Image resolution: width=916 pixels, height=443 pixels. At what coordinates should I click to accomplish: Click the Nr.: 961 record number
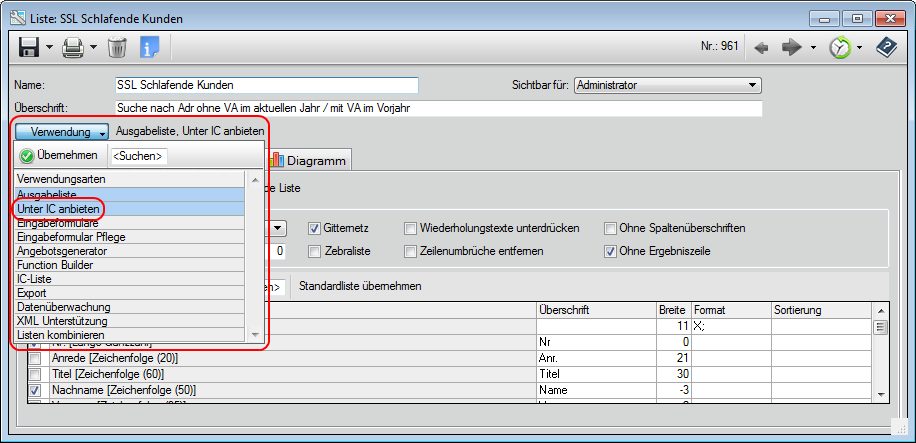tap(720, 47)
